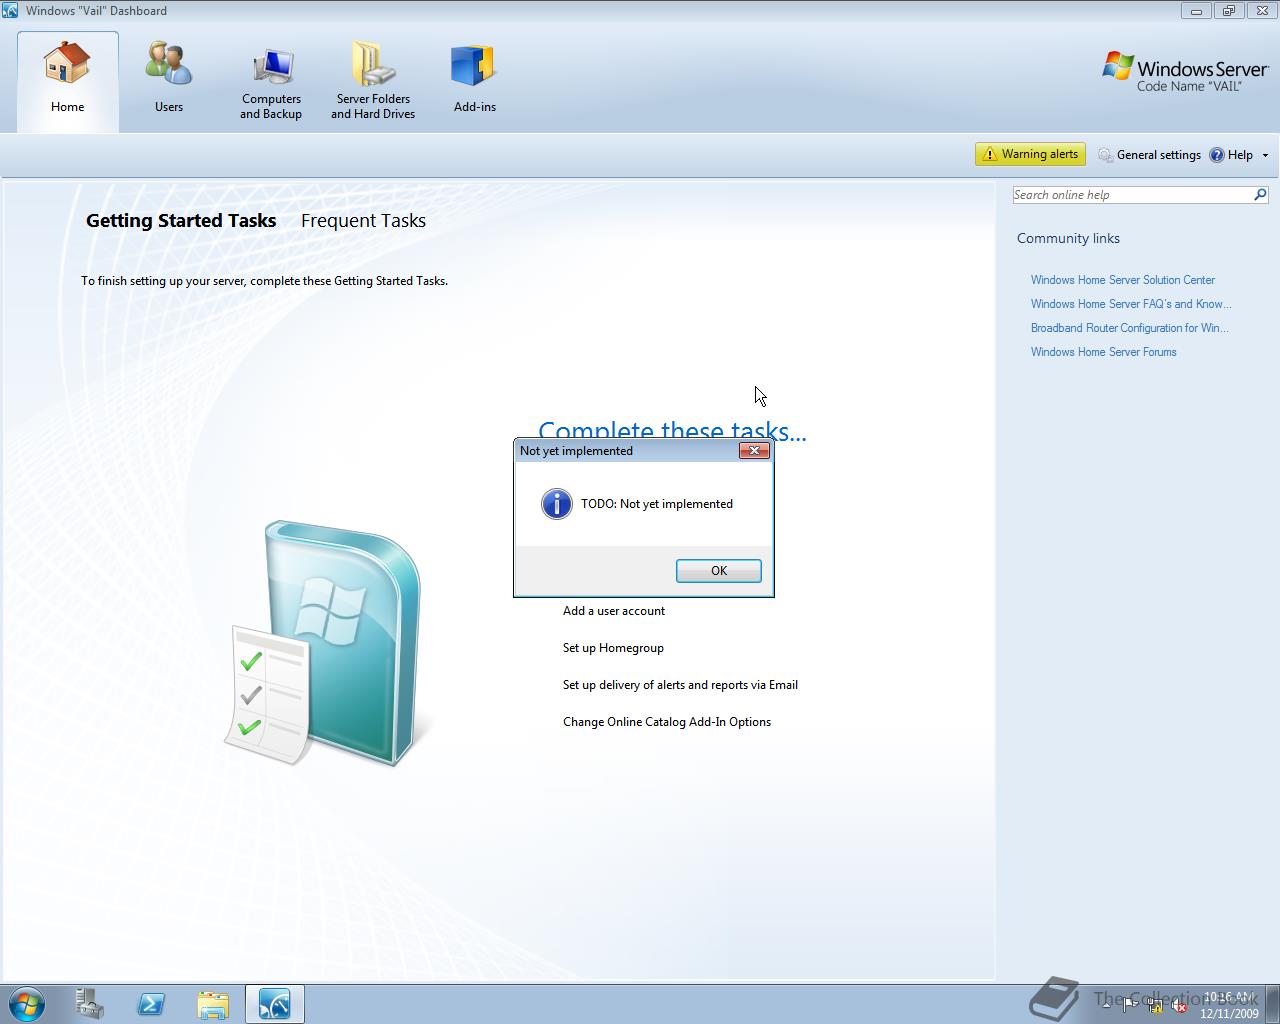Open Windows Home Server Solution Center link
1280x1024 pixels.
[x=1123, y=280]
